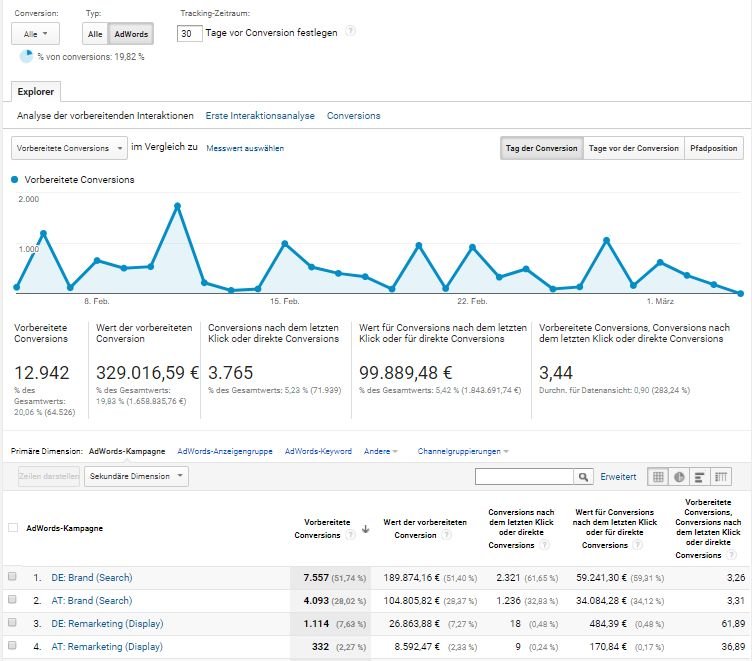Click the 12.942 total conversions value
Screen dimensions: 752x661
coord(42,373)
